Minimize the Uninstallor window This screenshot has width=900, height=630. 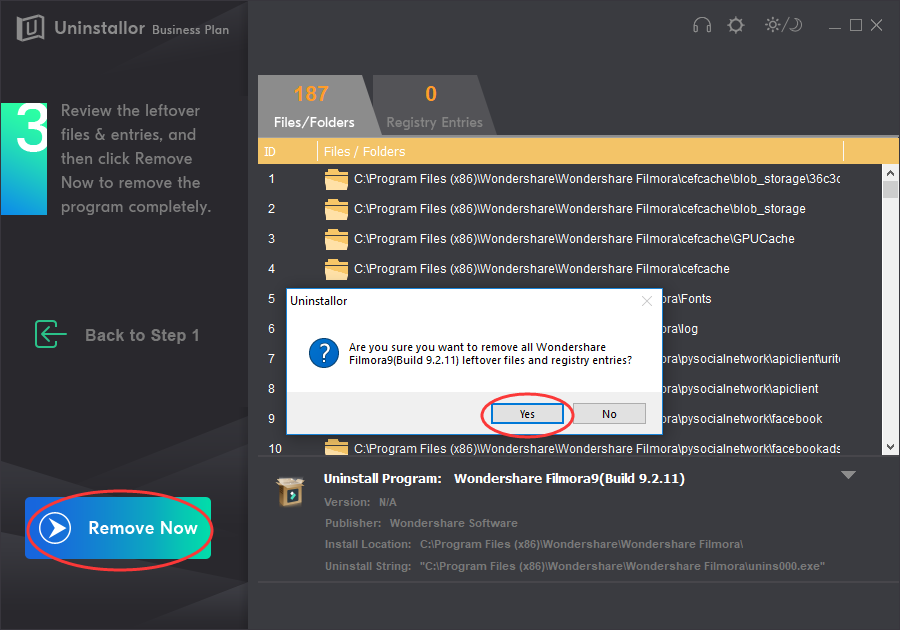coord(835,26)
